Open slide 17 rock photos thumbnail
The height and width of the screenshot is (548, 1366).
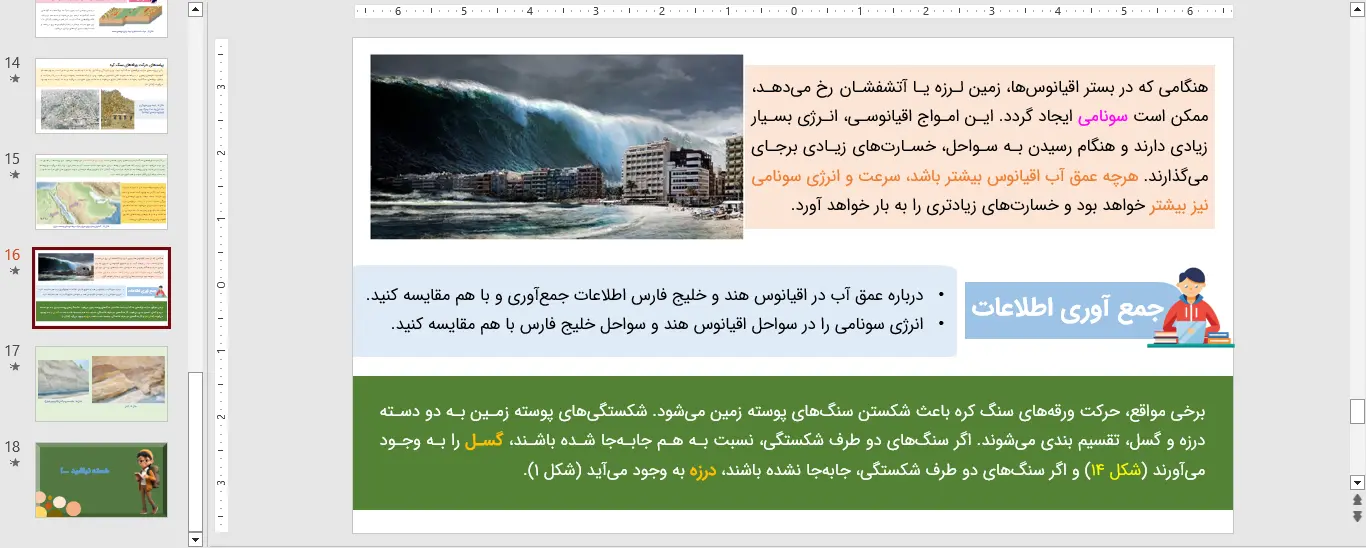click(101, 384)
